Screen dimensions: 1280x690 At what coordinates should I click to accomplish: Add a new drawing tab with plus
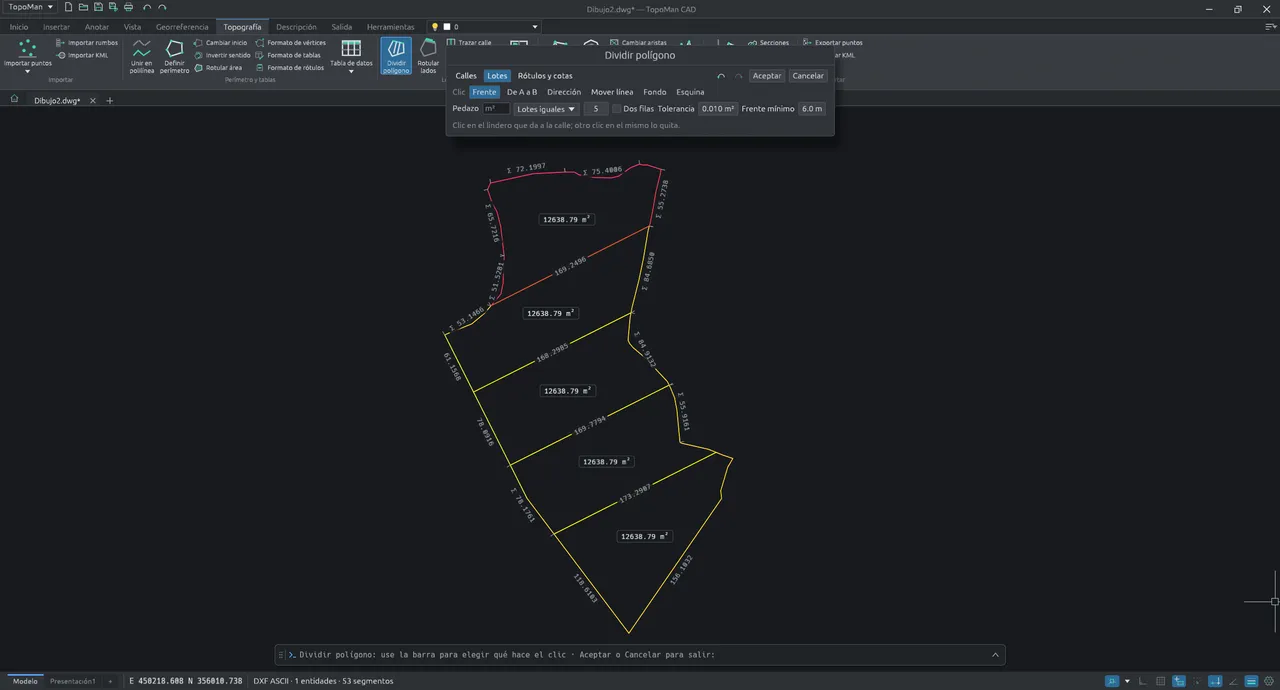(x=110, y=100)
